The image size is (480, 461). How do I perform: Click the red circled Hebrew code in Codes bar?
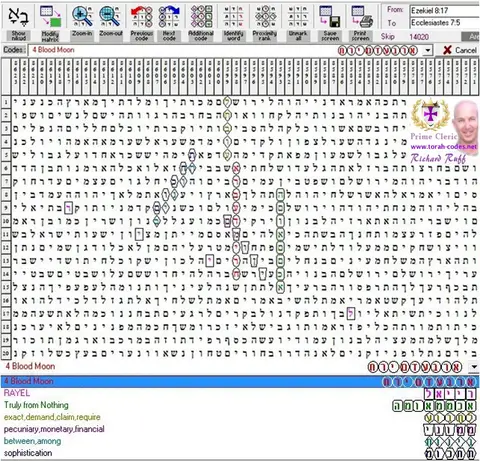pyautogui.click(x=377, y=51)
